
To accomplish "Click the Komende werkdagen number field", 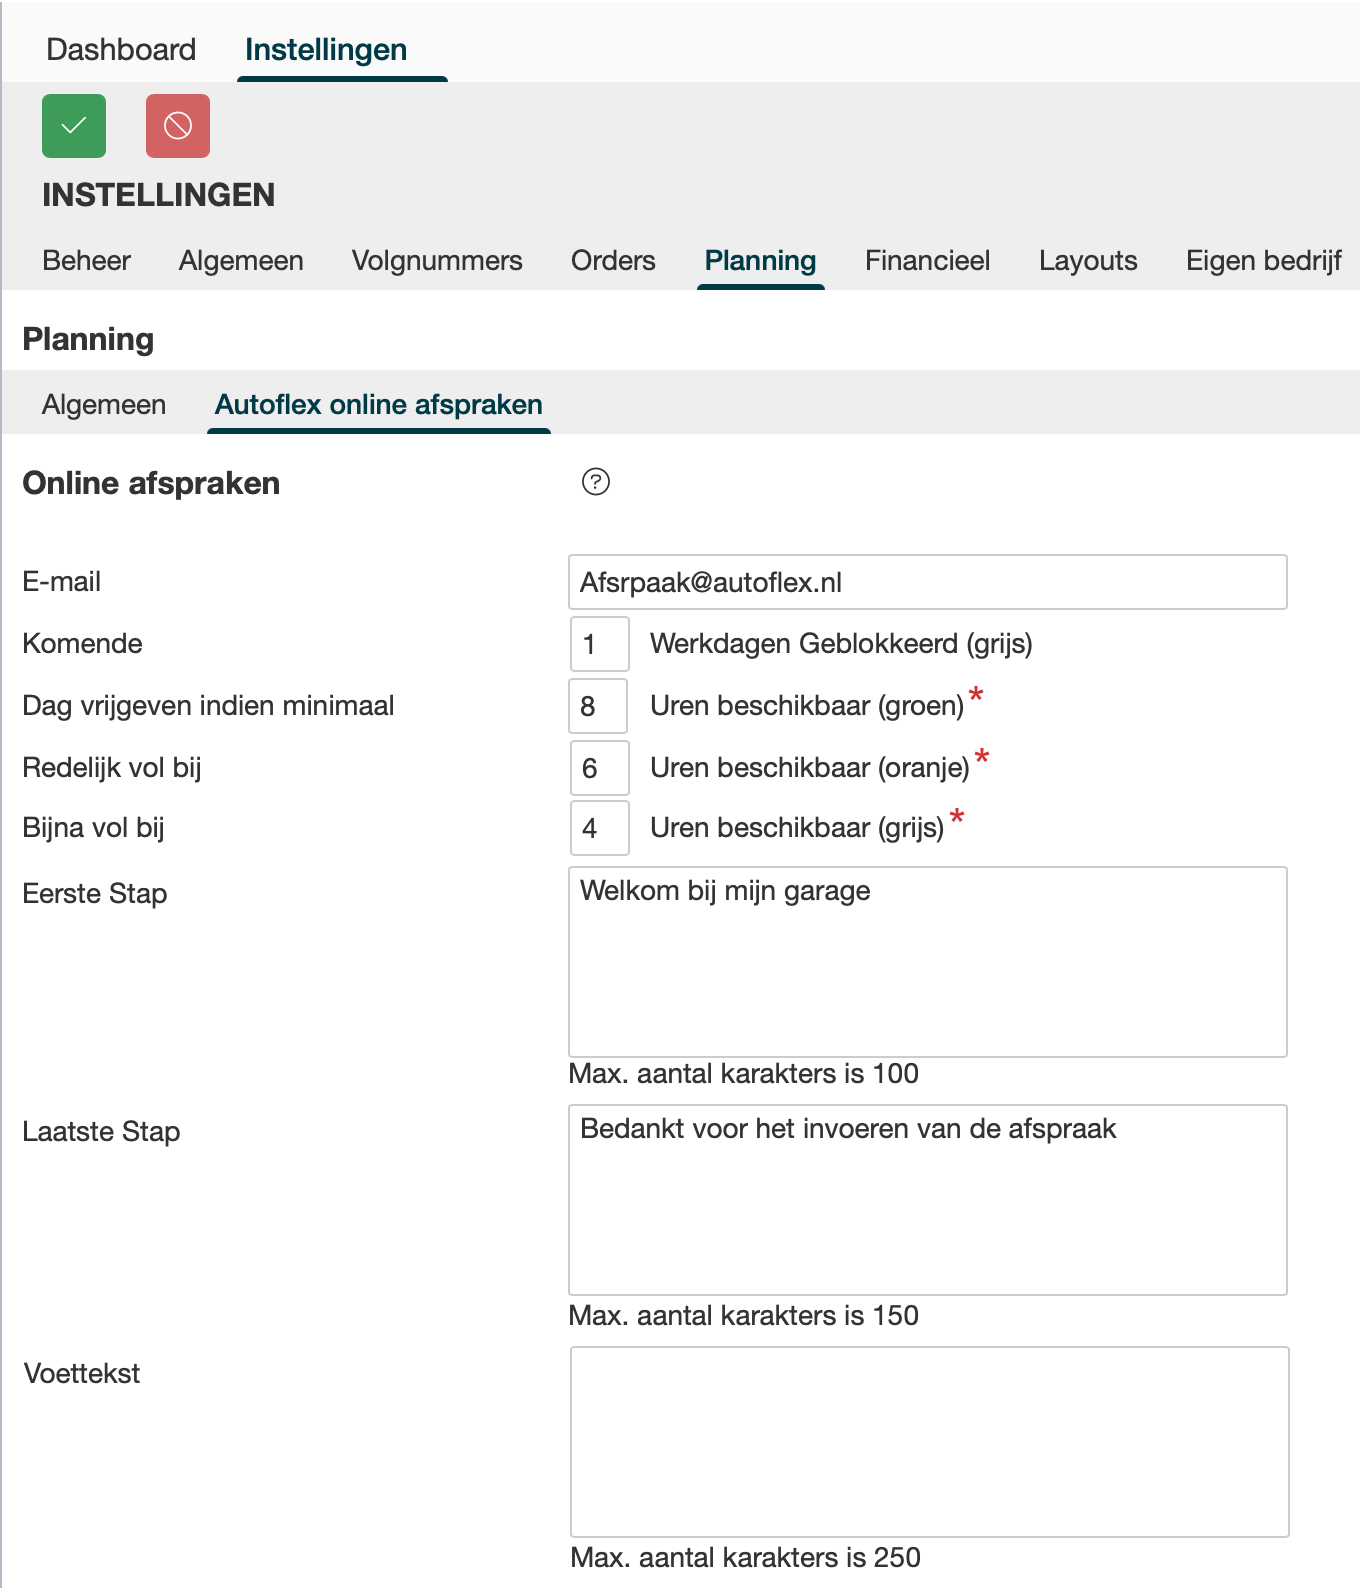I will pos(599,644).
